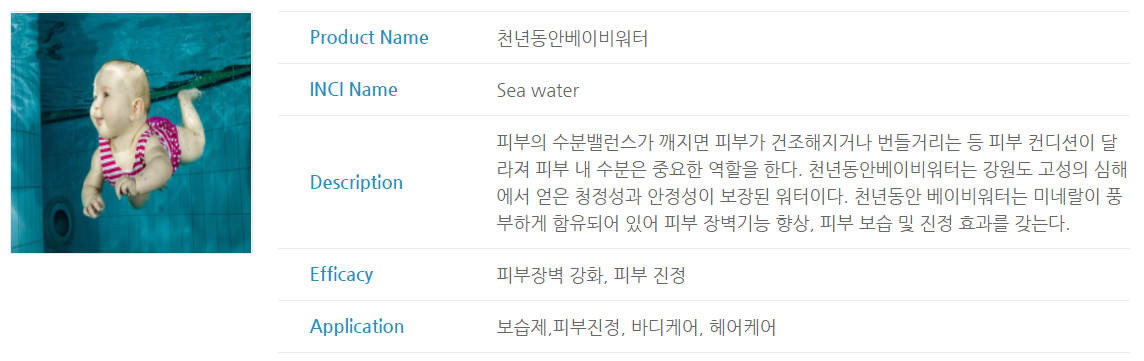Viewport: 1144px width, 361px height.
Task: Click the pool drain in the photo
Action: point(58,217)
